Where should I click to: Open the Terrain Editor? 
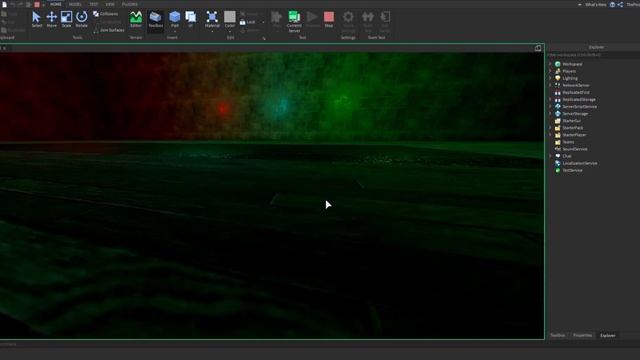(136, 19)
